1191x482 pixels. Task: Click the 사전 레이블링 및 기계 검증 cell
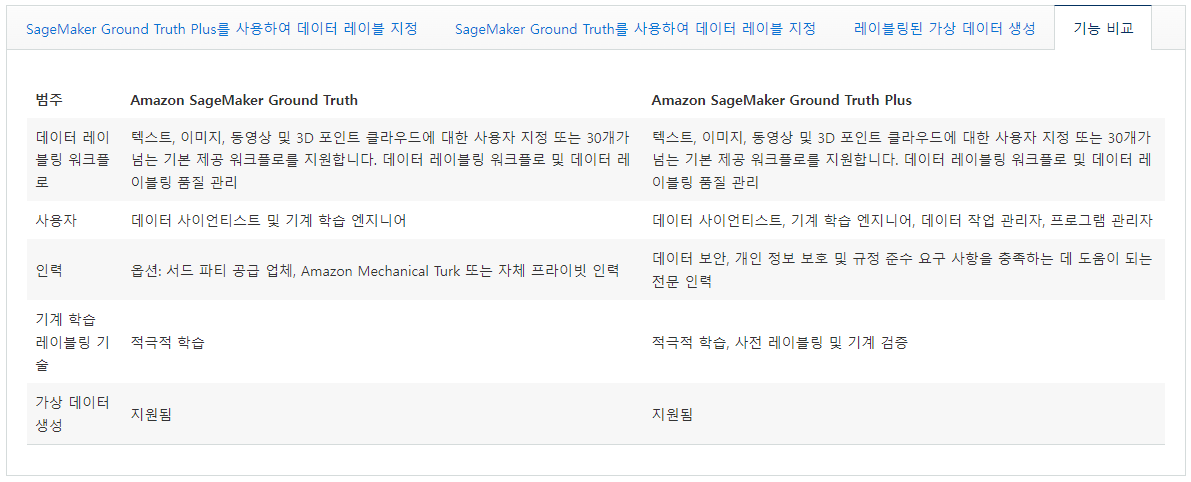tap(780, 342)
